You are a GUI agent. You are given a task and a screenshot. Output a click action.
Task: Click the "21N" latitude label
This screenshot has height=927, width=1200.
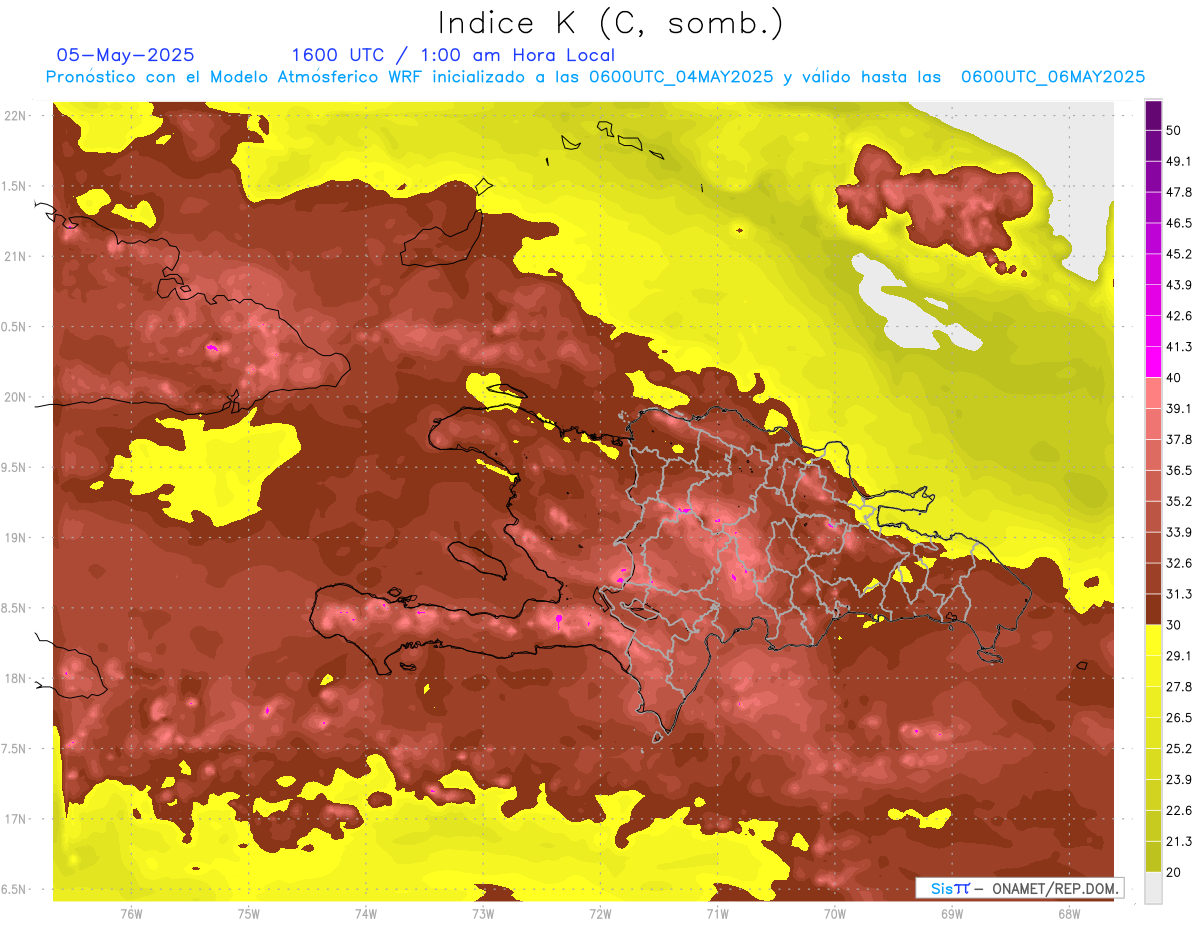tap(16, 256)
